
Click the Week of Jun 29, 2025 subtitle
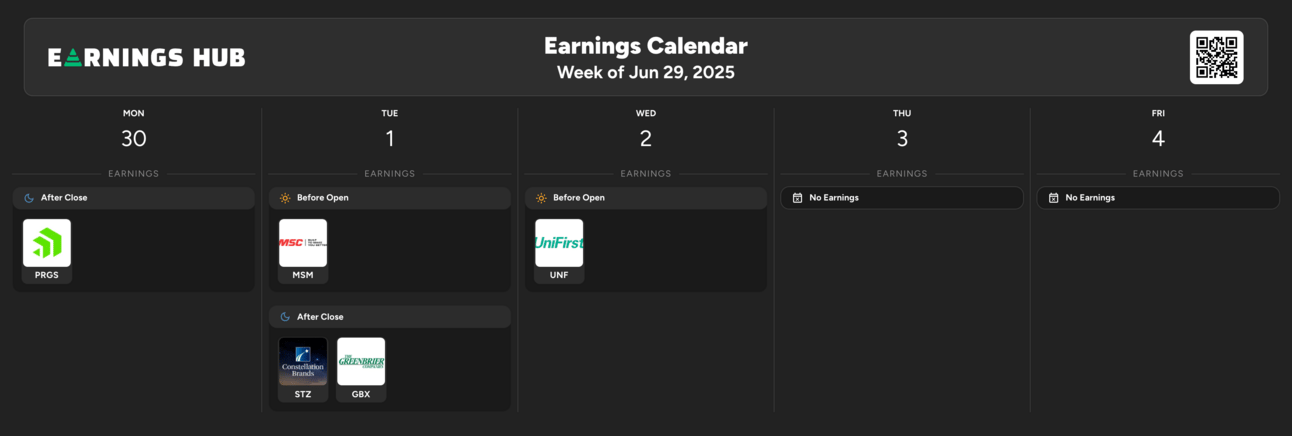click(646, 72)
